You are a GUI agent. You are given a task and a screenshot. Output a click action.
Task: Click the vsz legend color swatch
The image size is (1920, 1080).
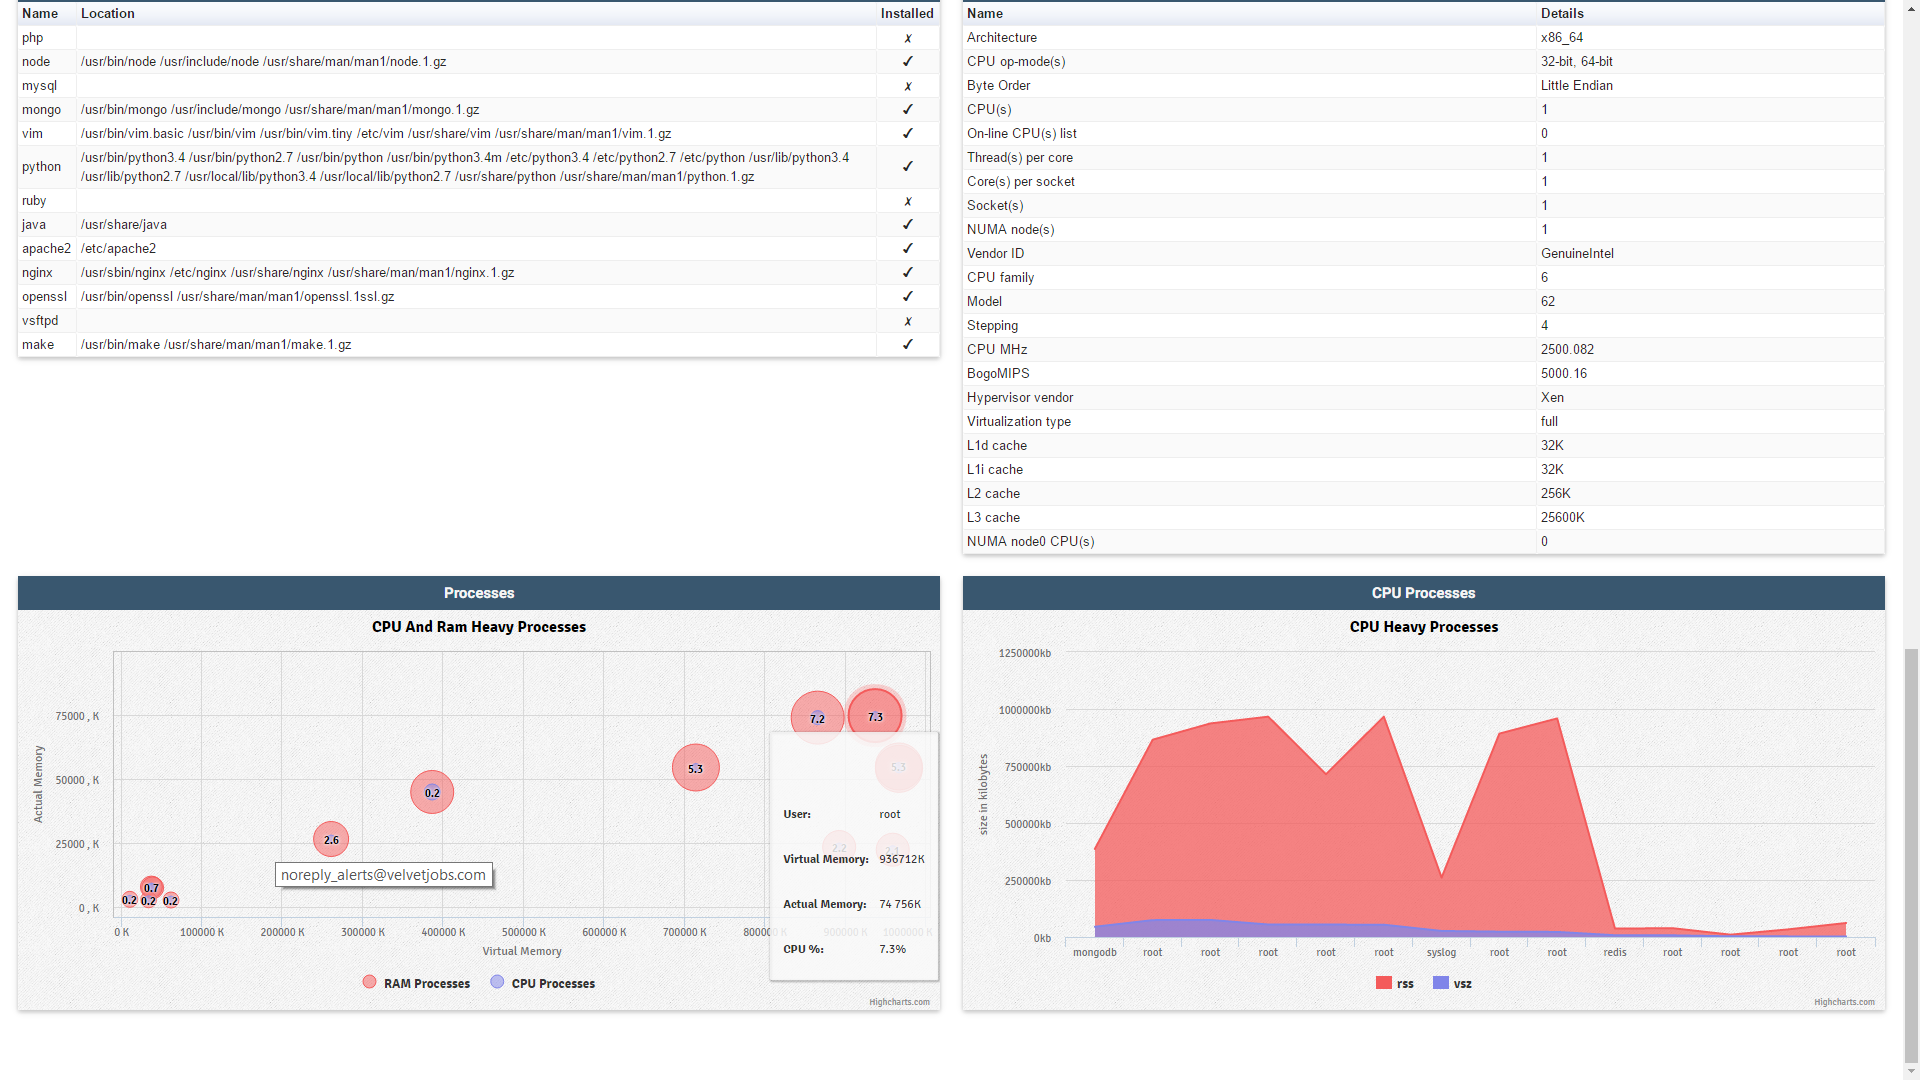tap(1440, 983)
